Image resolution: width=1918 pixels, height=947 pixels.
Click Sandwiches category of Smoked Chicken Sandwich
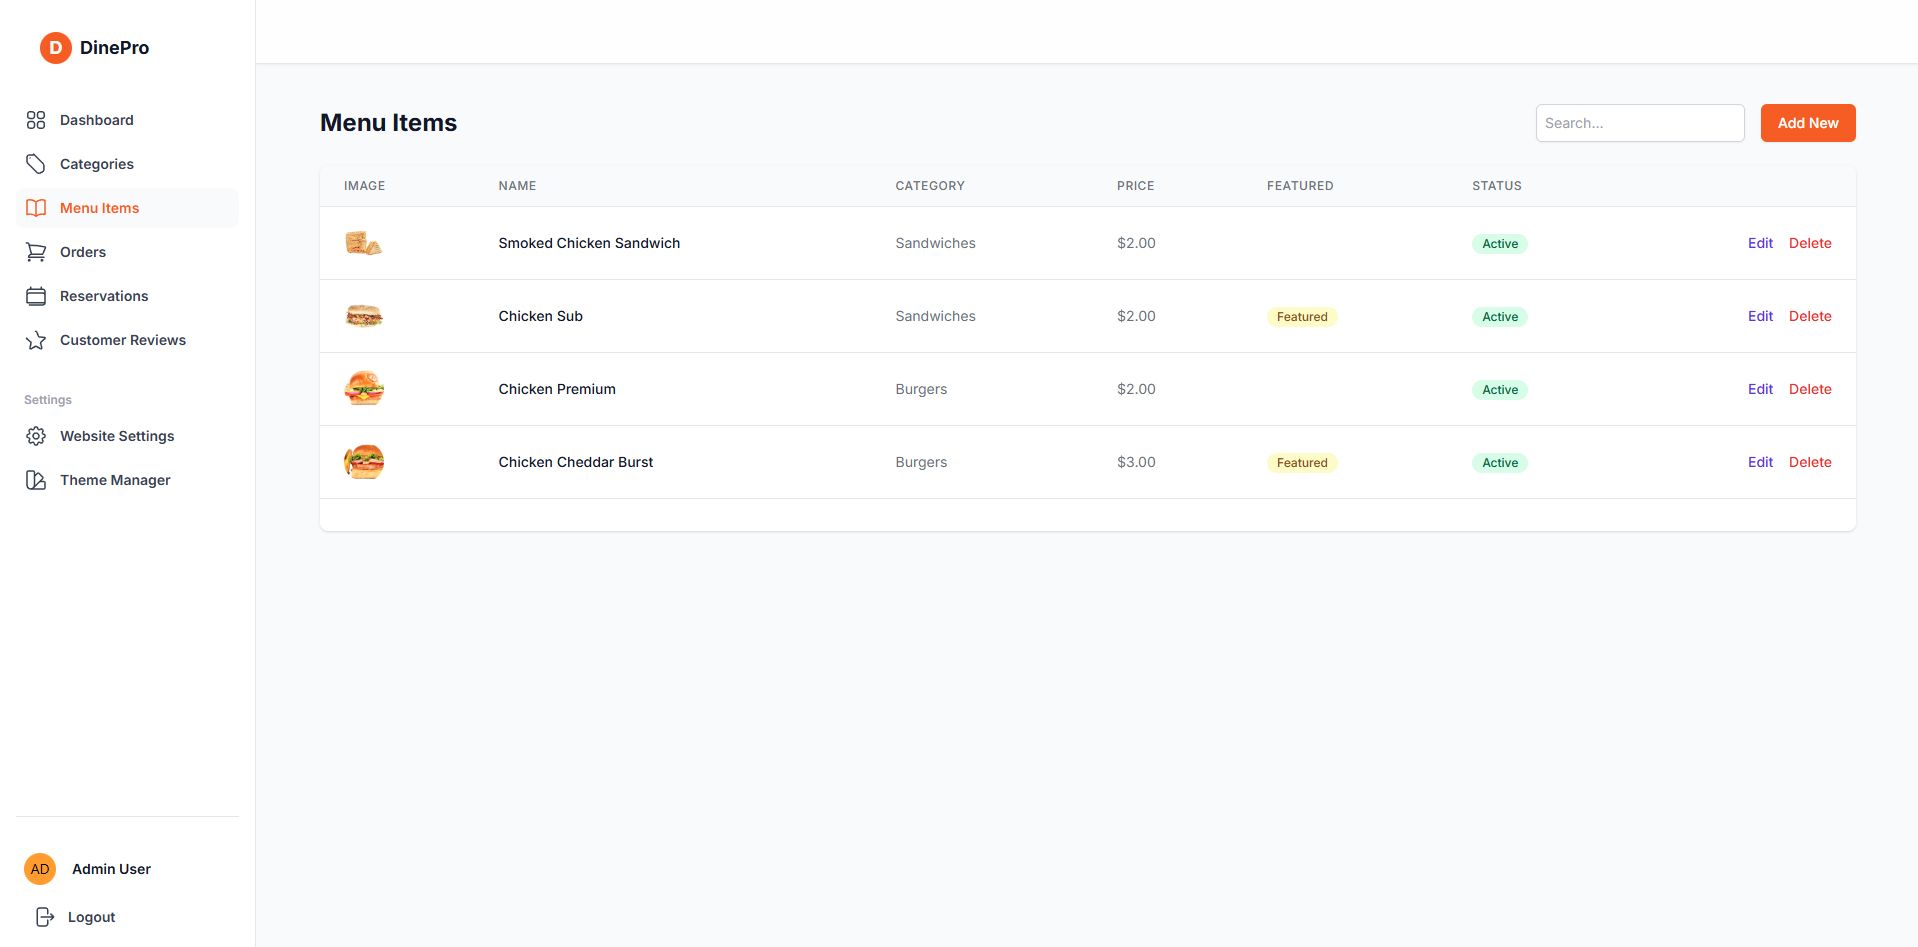point(935,243)
